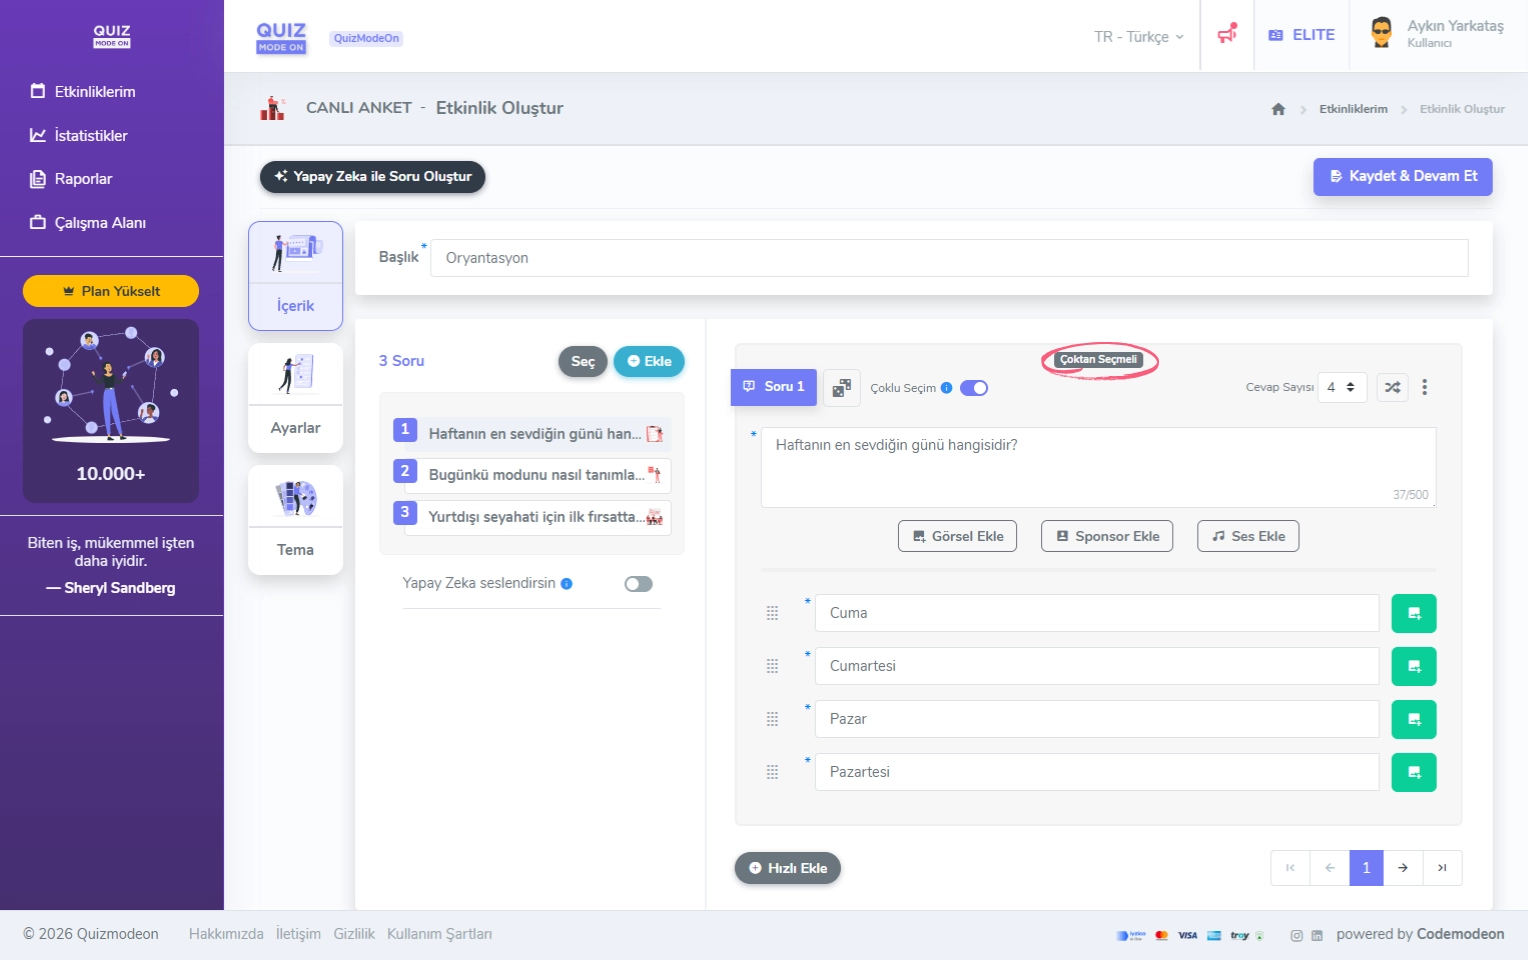Screen dimensions: 1528x960
Task: Open Etkinliklerim in the sidebar
Action: pyautogui.click(x=83, y=91)
